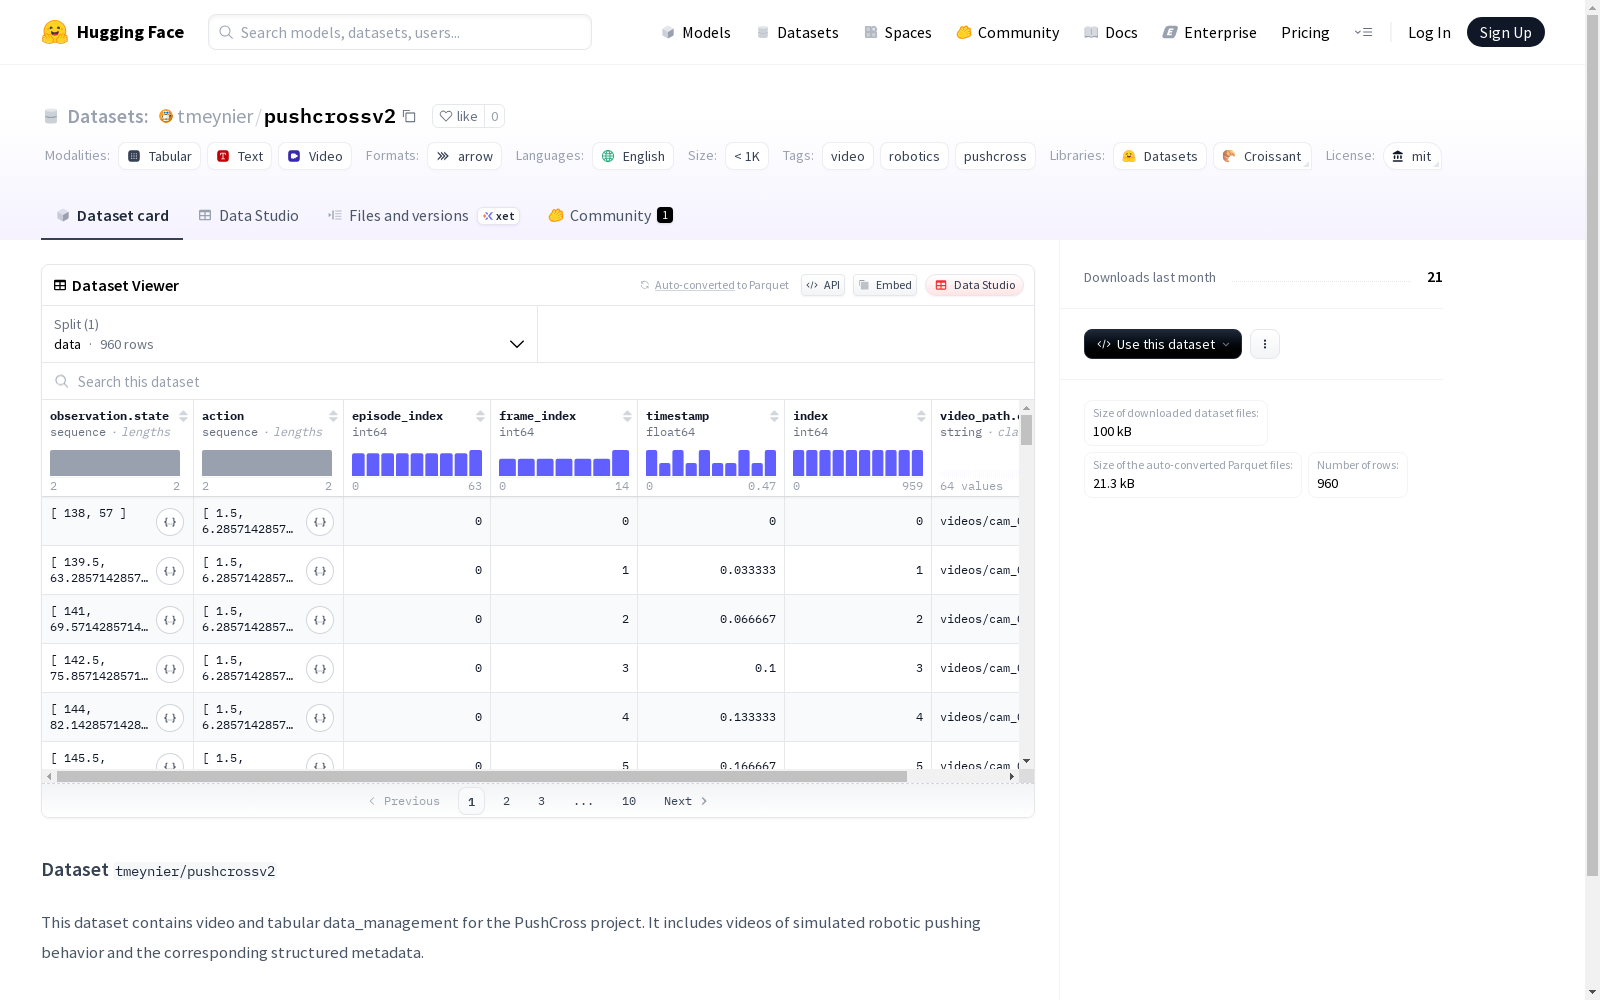Click the tmeynier author link
1600x1000 pixels.
215,116
